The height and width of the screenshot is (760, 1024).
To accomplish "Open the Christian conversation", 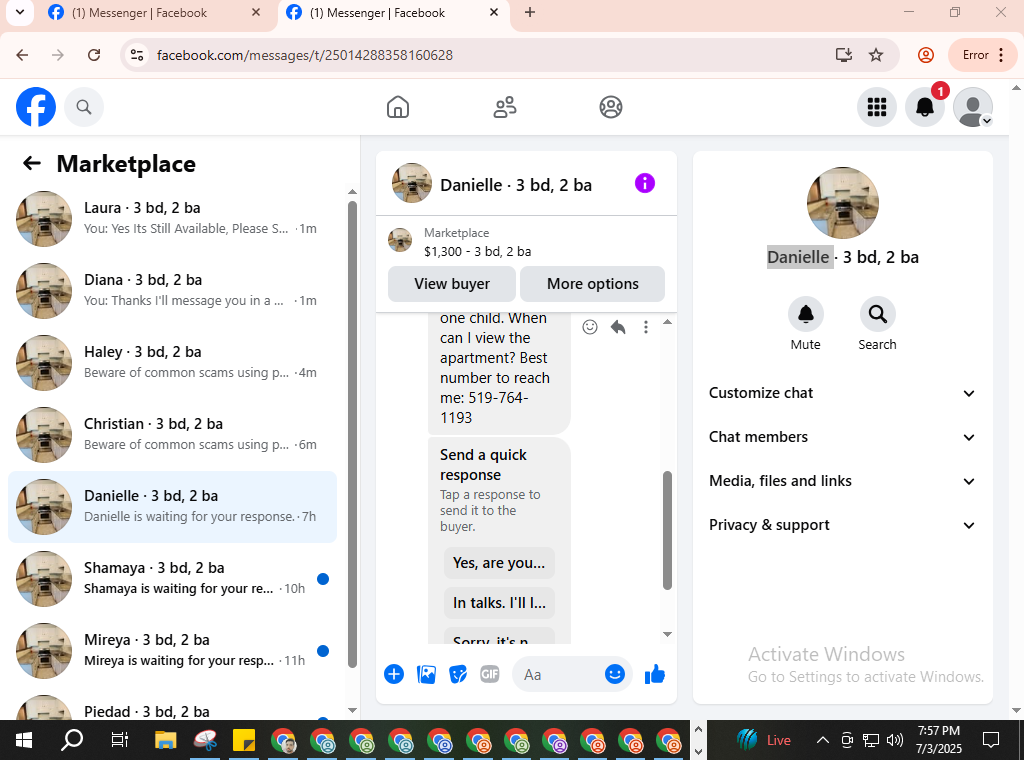I will [172, 435].
